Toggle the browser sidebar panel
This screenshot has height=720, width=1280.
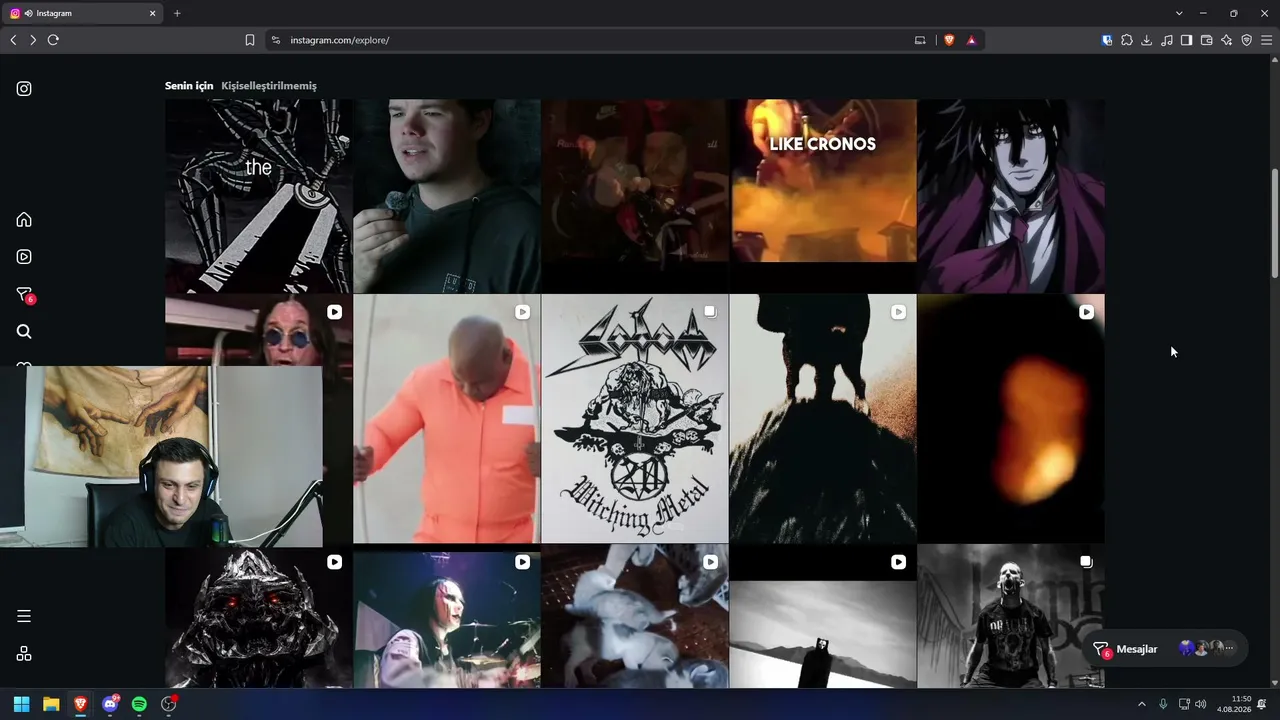click(1186, 40)
